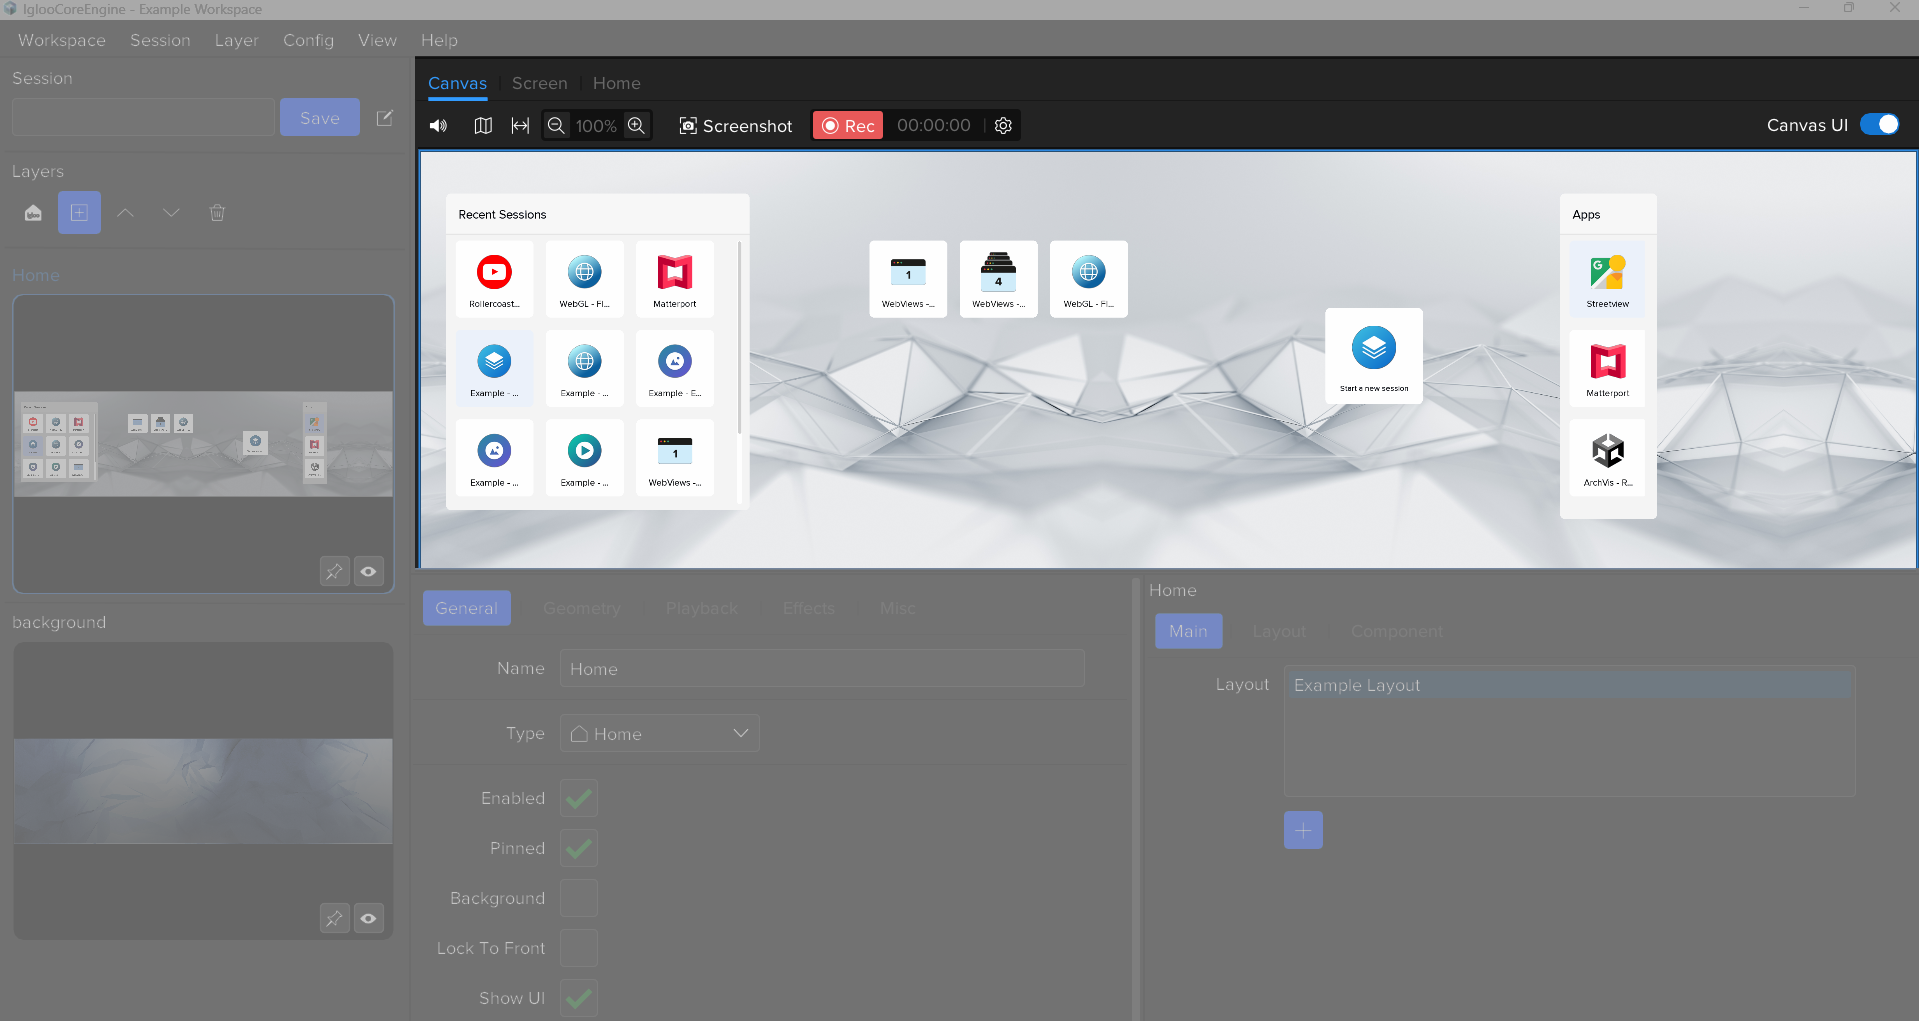
Task: Move layer up with chevron arrow
Action: (x=125, y=213)
